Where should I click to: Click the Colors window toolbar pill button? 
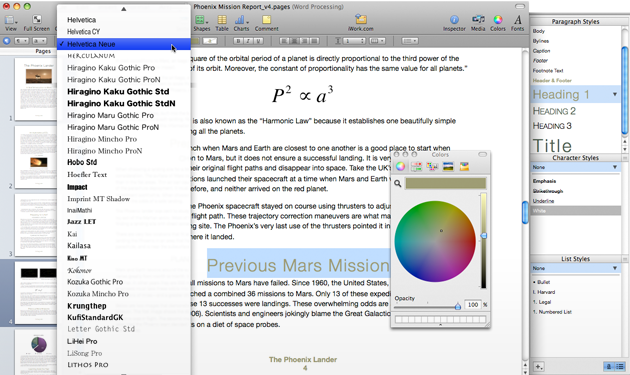tap(483, 154)
